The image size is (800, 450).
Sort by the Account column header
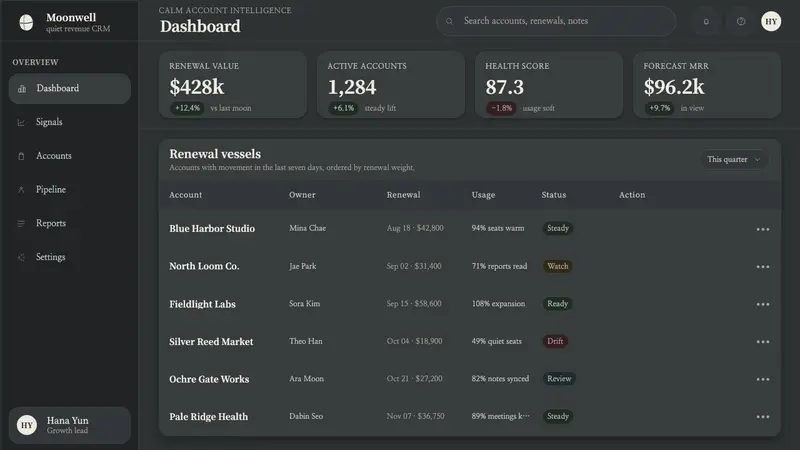186,195
